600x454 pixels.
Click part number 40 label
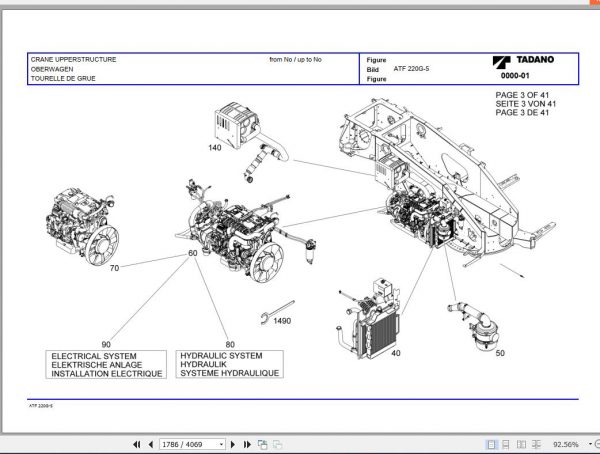[x=396, y=353]
